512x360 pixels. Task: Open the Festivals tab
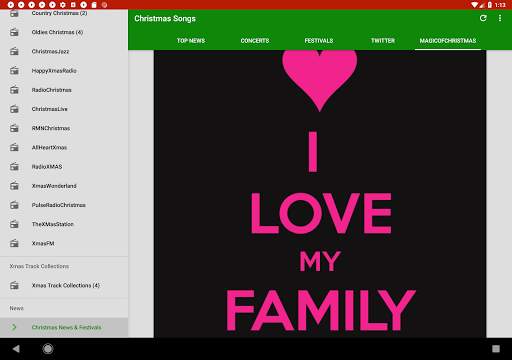pyautogui.click(x=319, y=41)
